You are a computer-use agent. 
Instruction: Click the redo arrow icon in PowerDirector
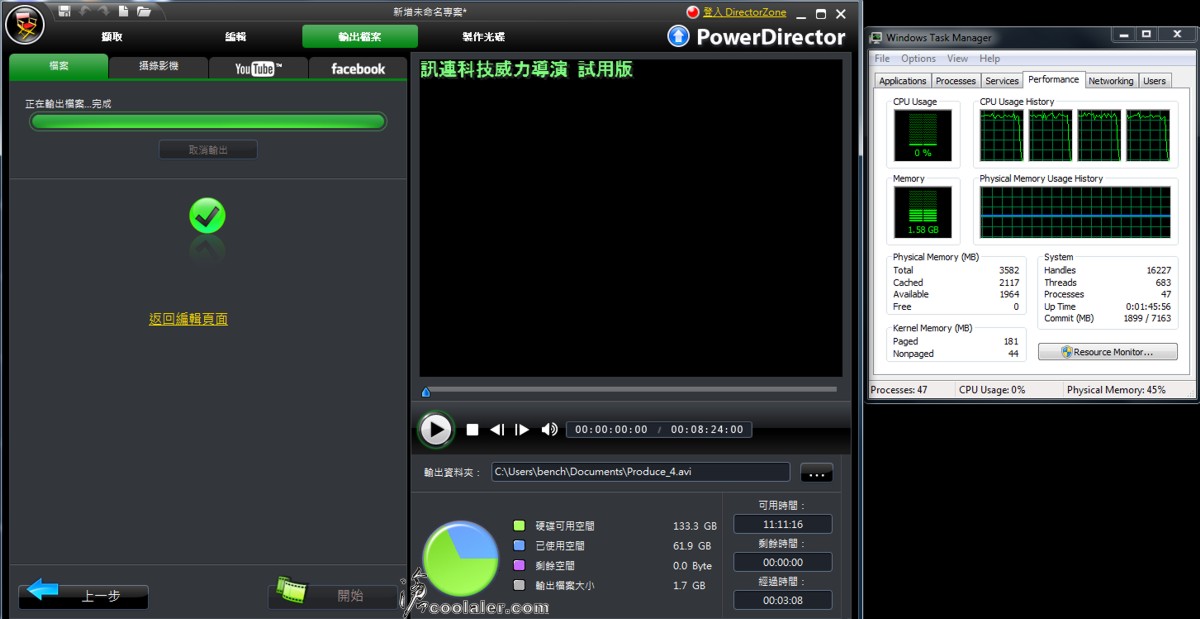click(x=103, y=11)
